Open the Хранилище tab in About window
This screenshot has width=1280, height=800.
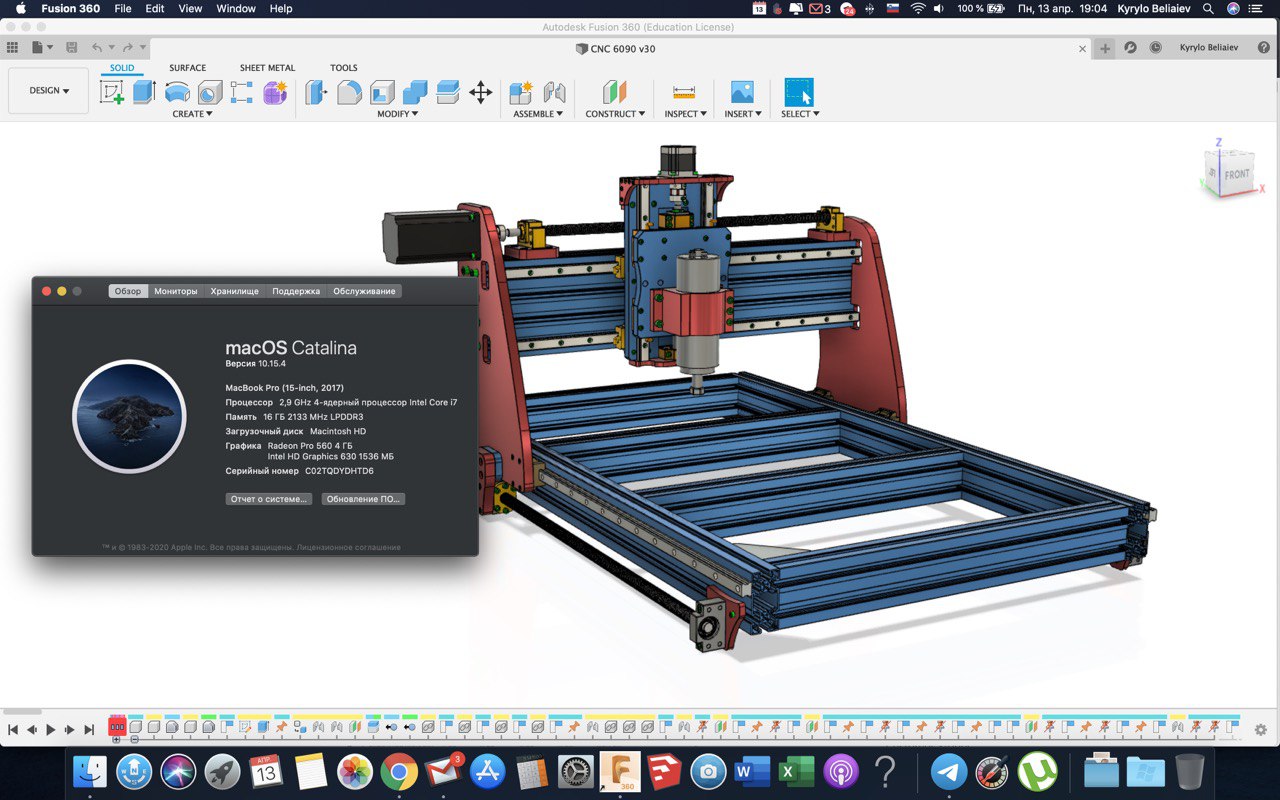point(234,291)
